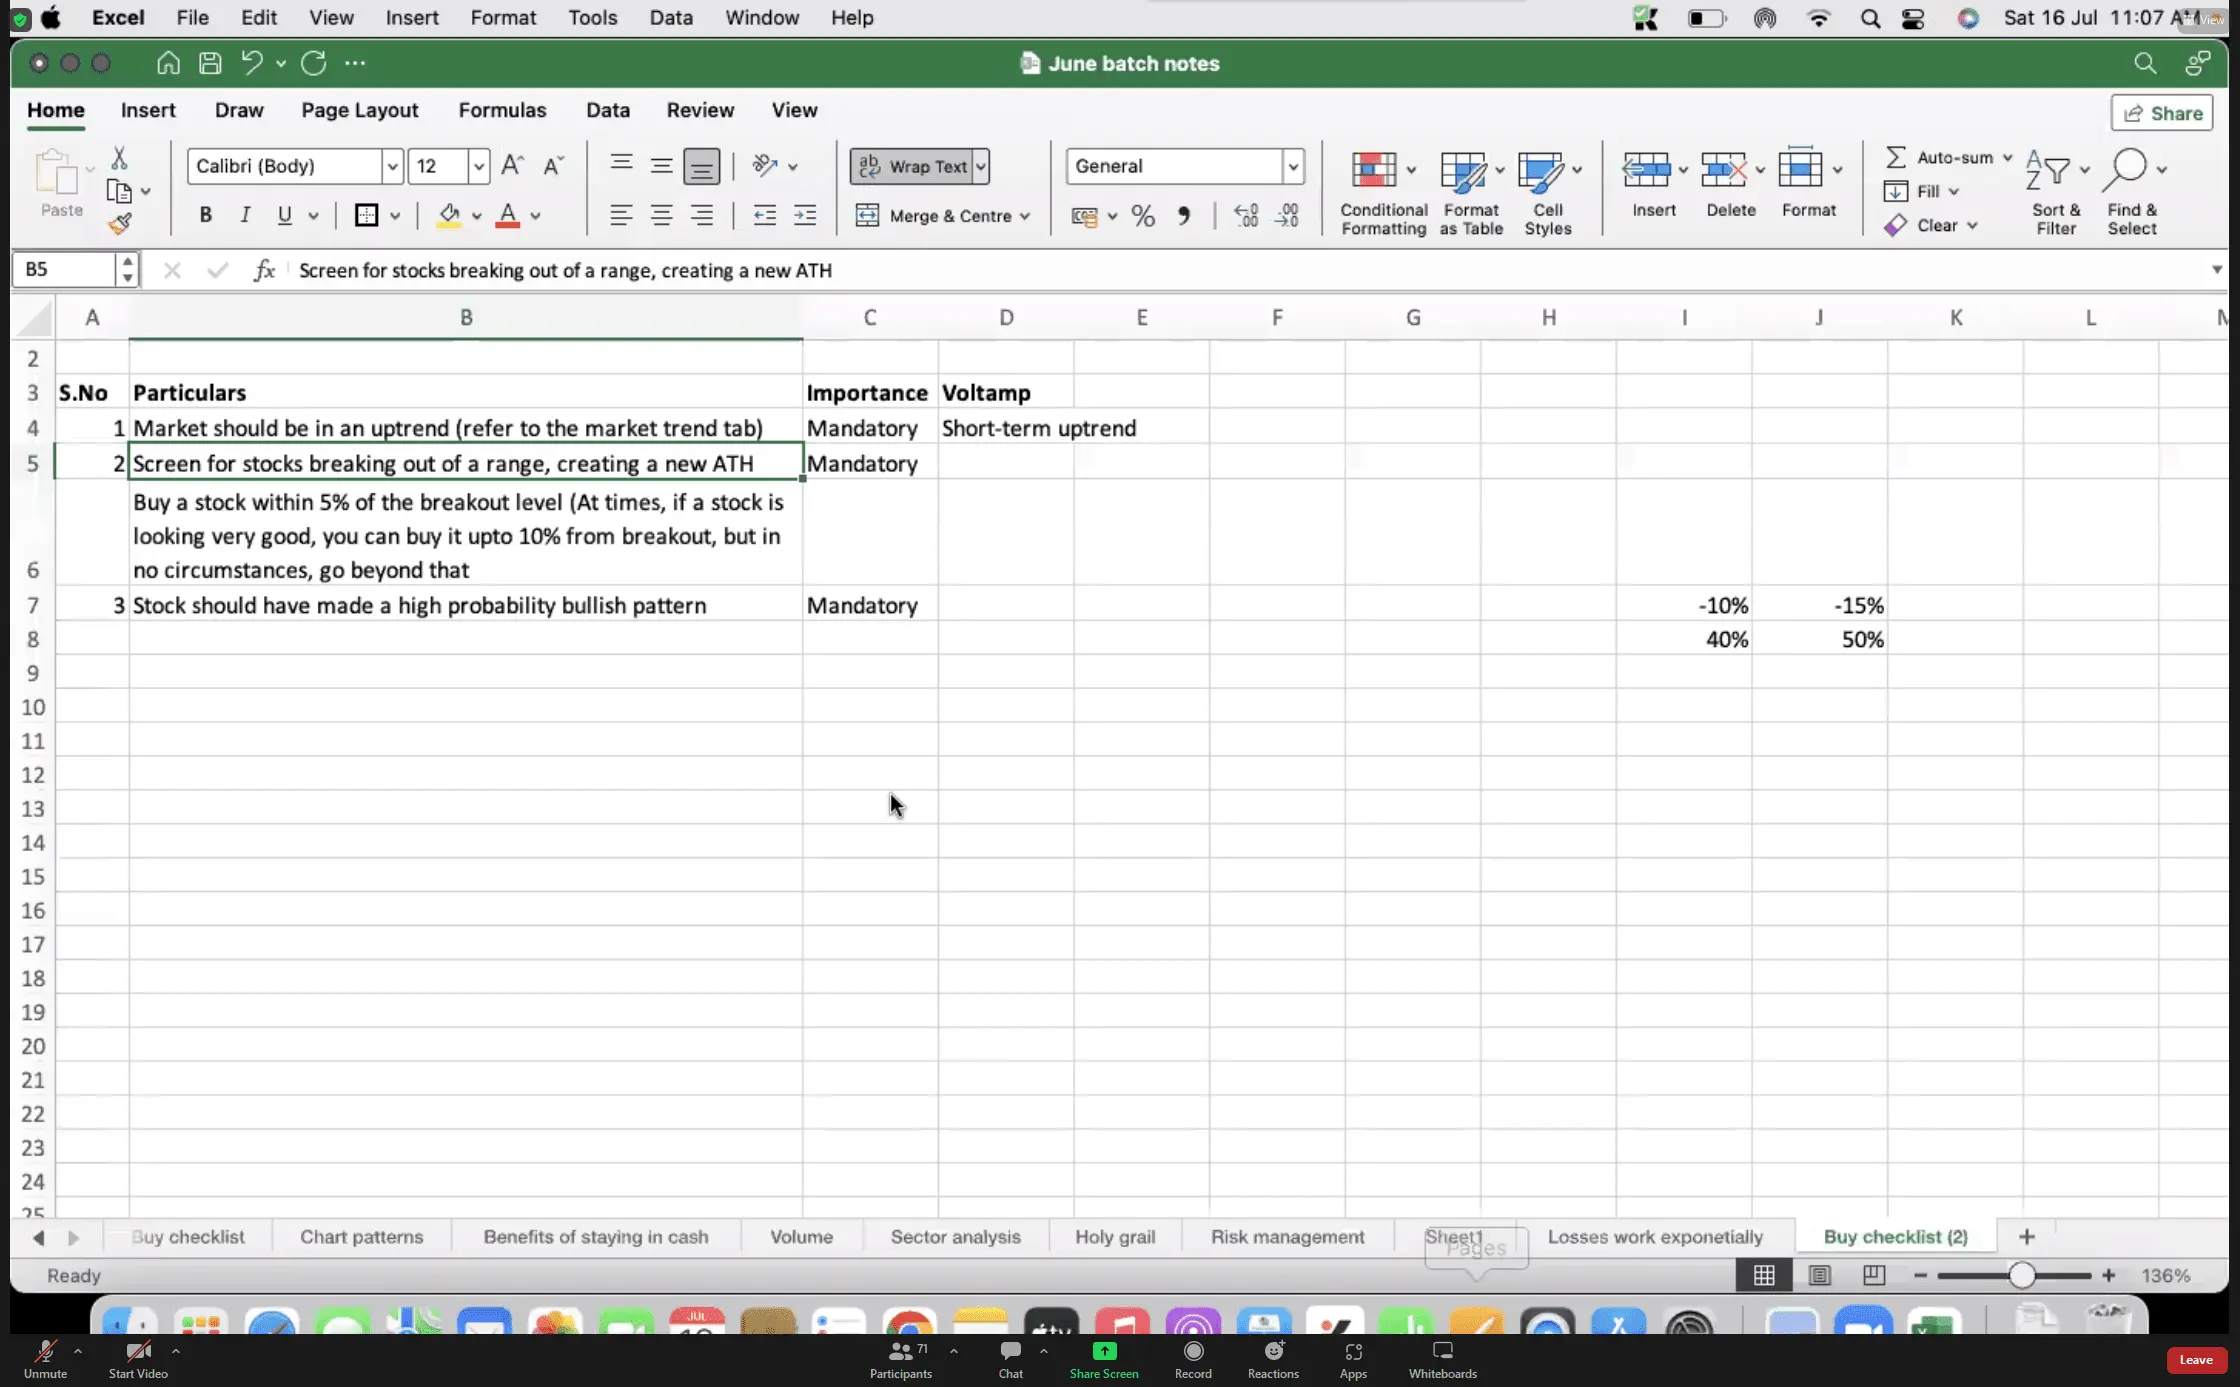Switch to the Formulas ribbon tab
2240x1387 pixels.
[x=502, y=110]
